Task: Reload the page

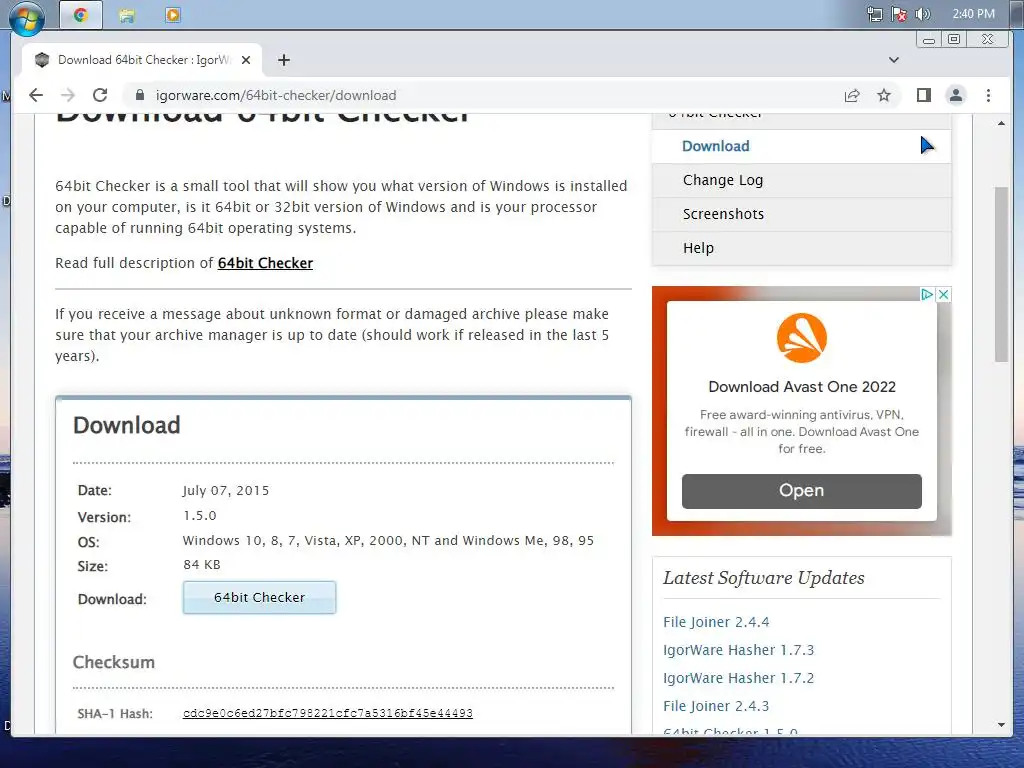Action: coord(100,95)
